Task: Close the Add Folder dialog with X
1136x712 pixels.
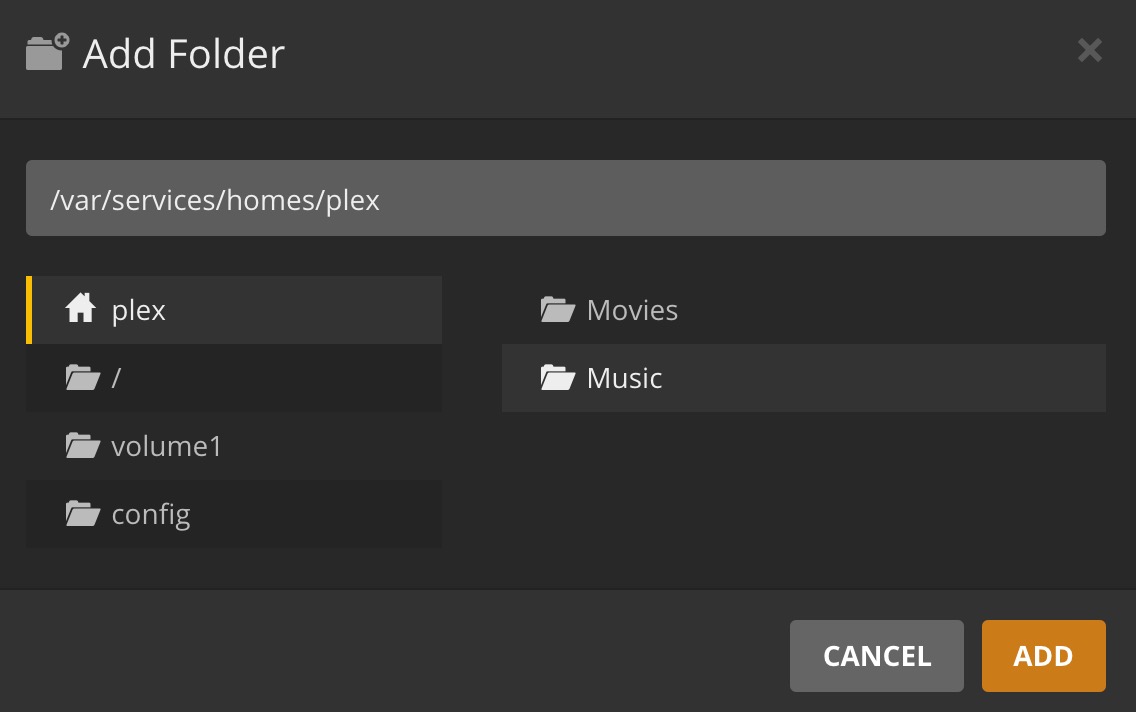Action: [x=1089, y=50]
